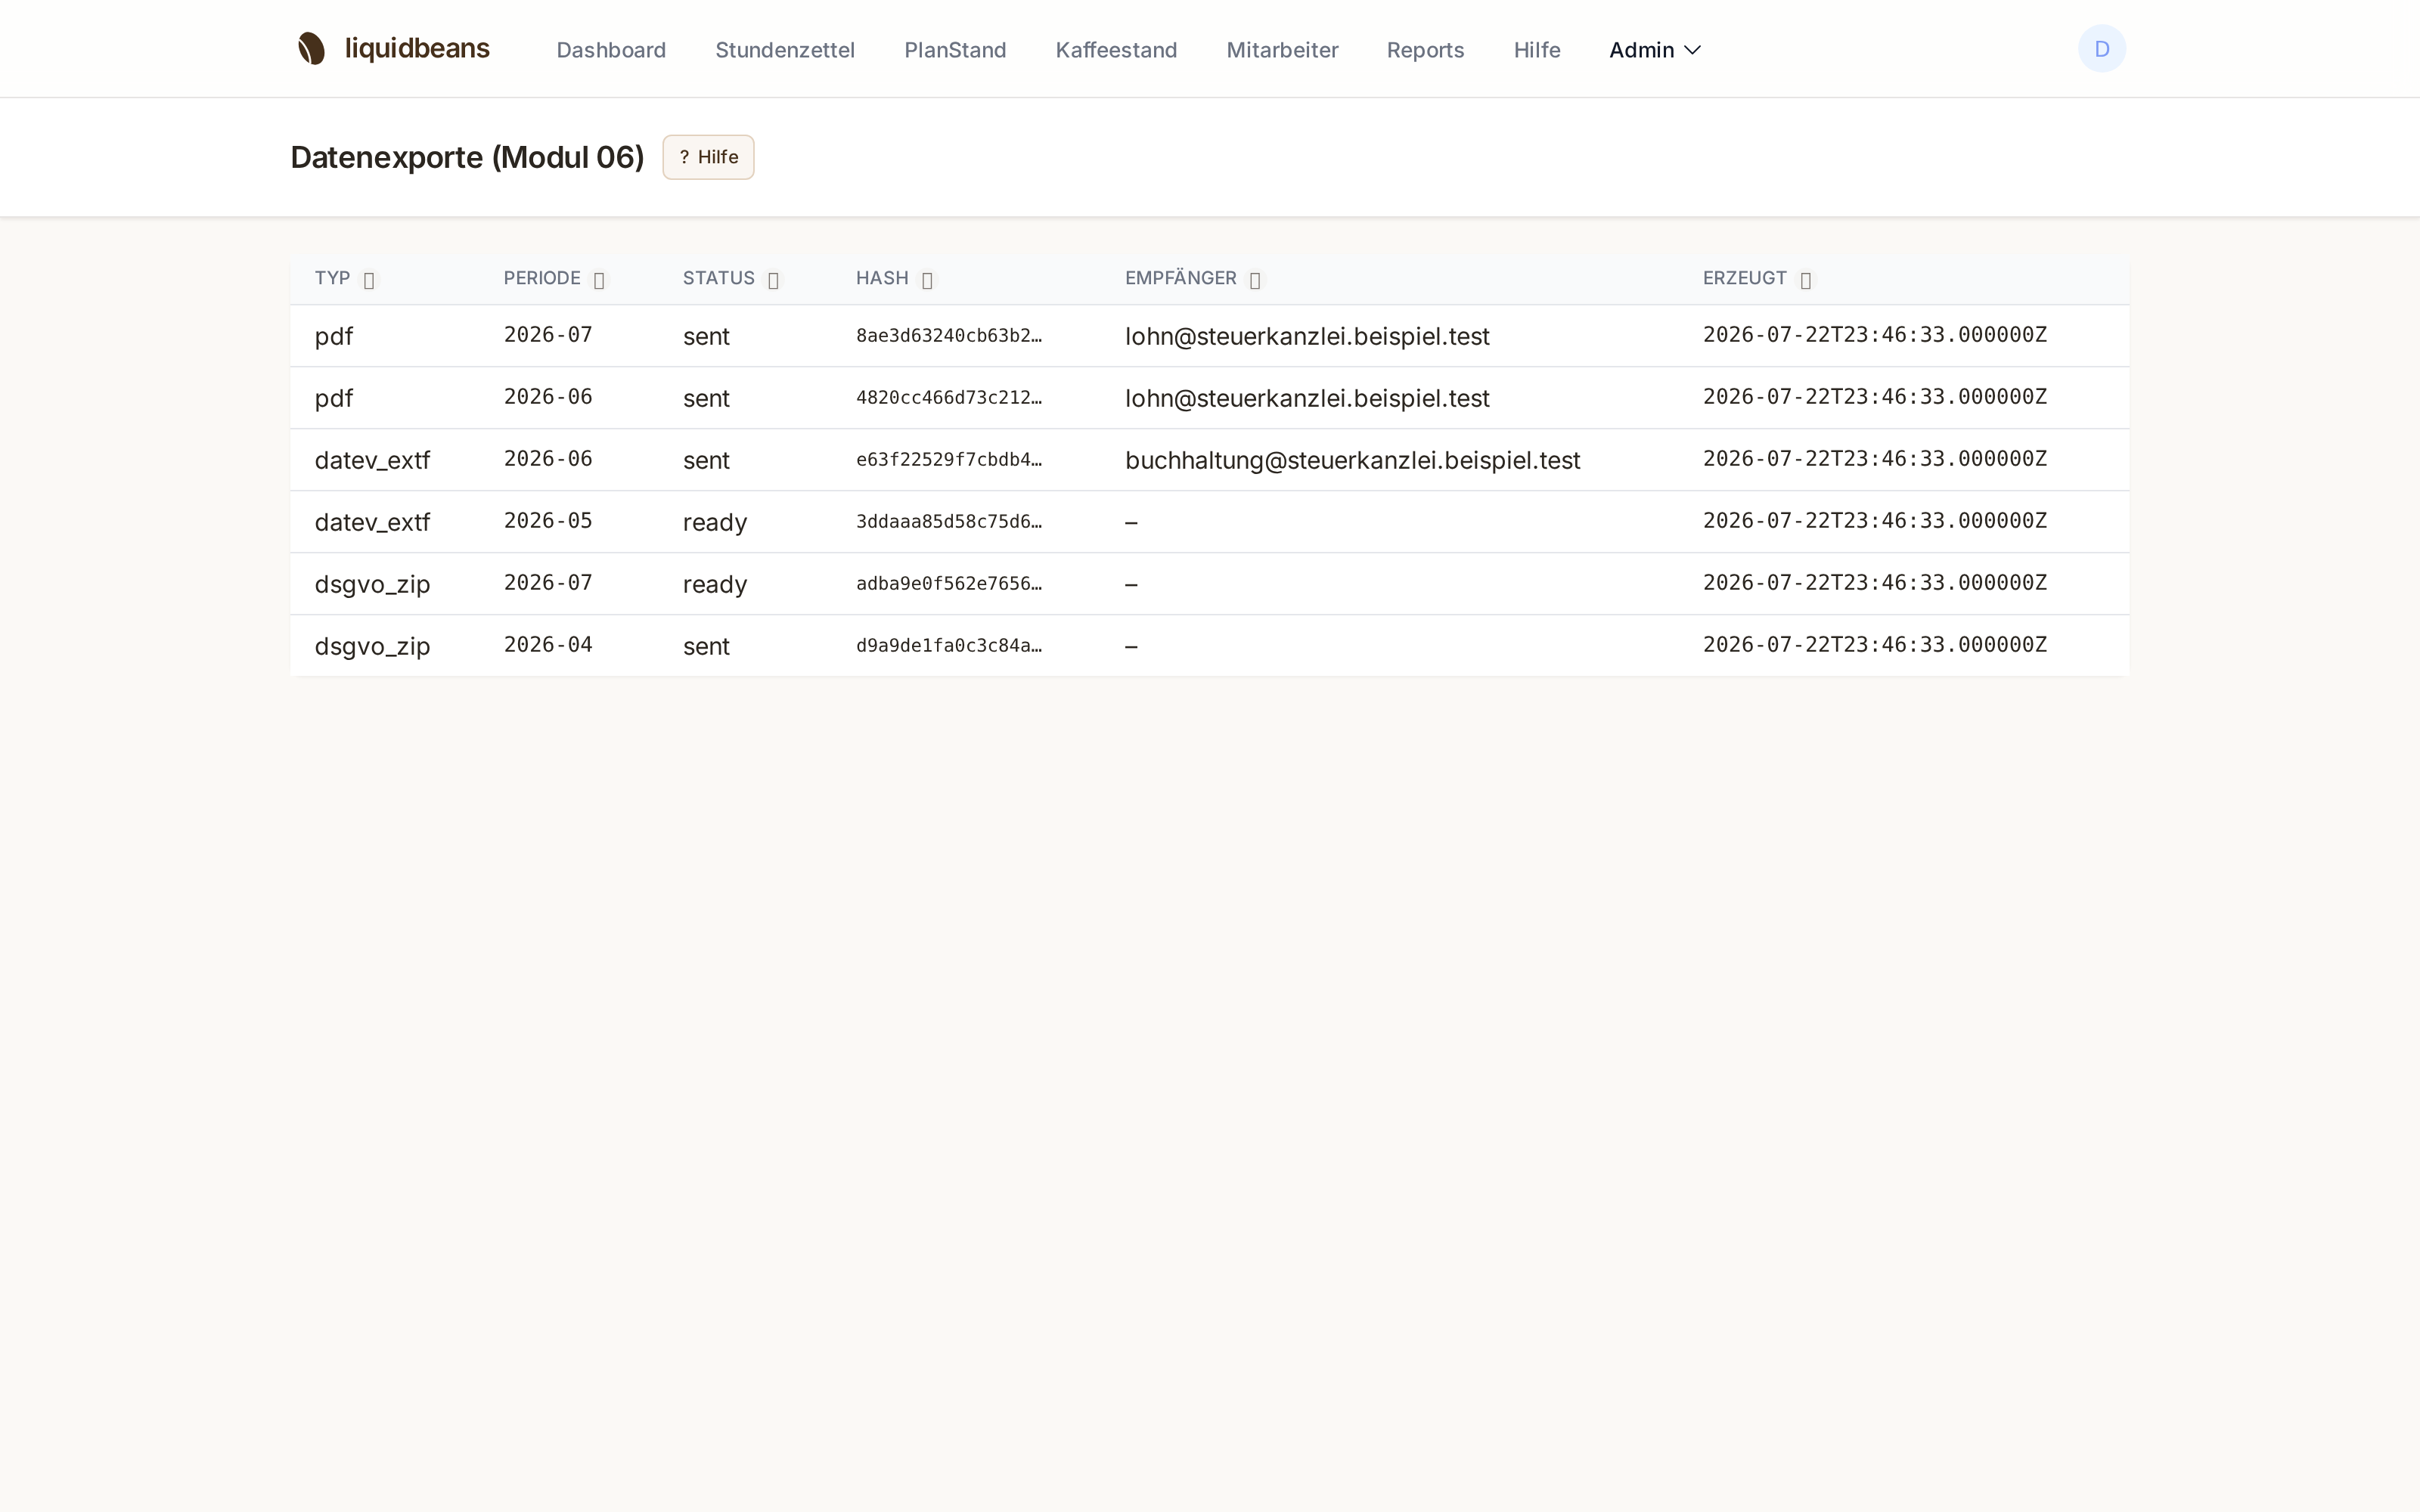Open the user avatar D menu
Image resolution: width=2420 pixels, height=1512 pixels.
click(2101, 49)
